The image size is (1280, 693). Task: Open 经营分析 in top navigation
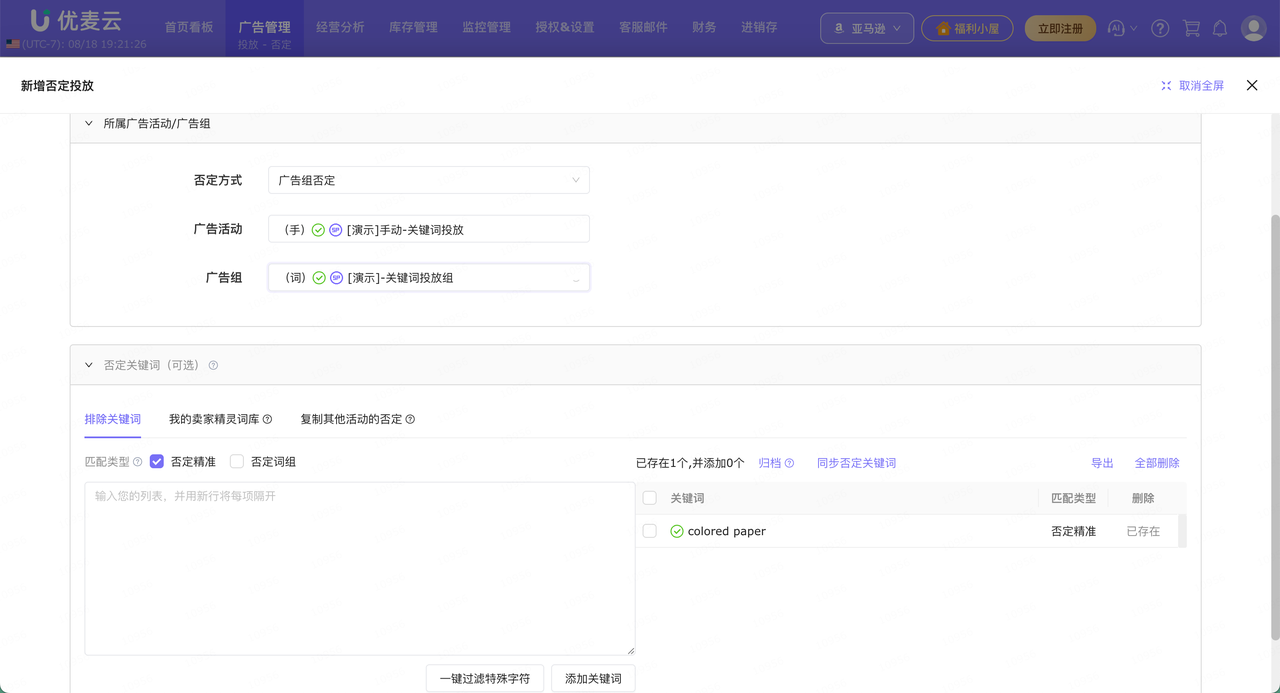(x=340, y=27)
